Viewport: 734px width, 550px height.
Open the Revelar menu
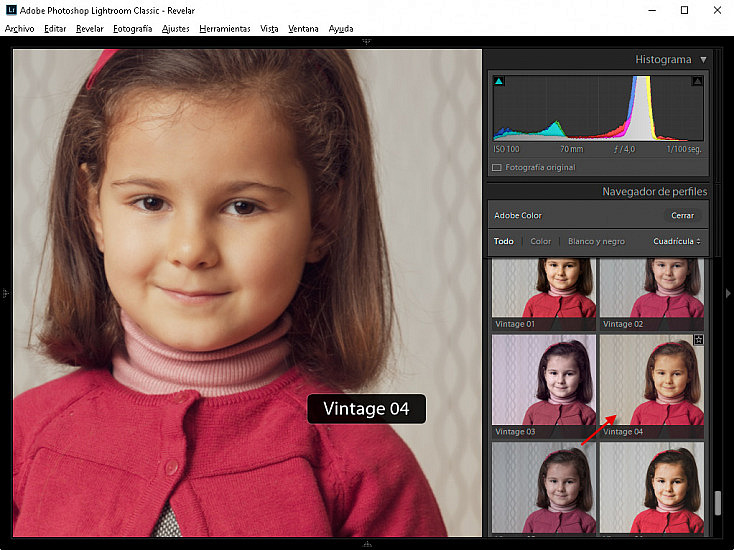[89, 29]
